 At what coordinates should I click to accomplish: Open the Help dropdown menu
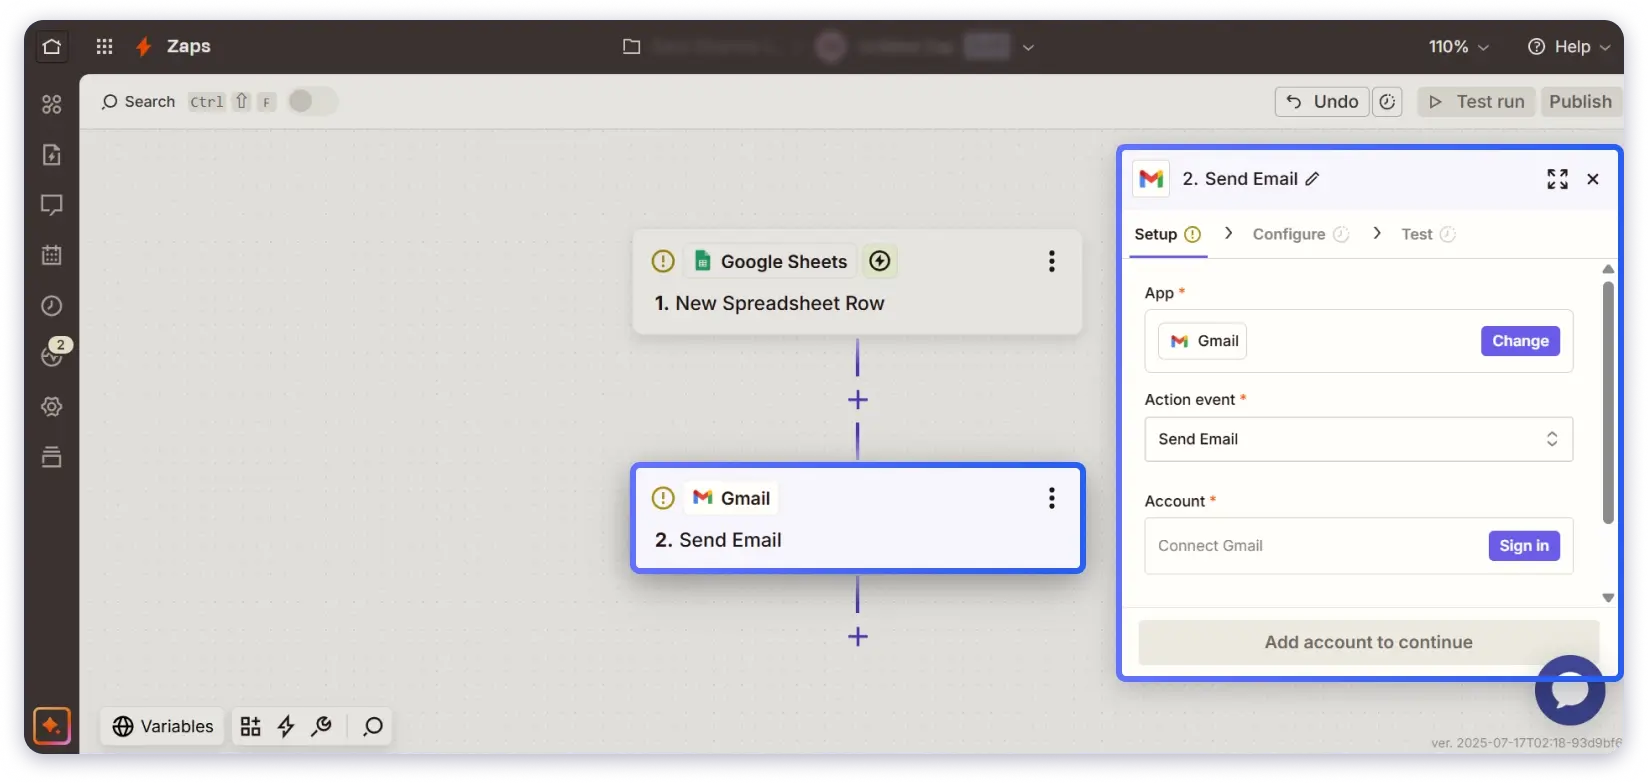coord(1569,47)
